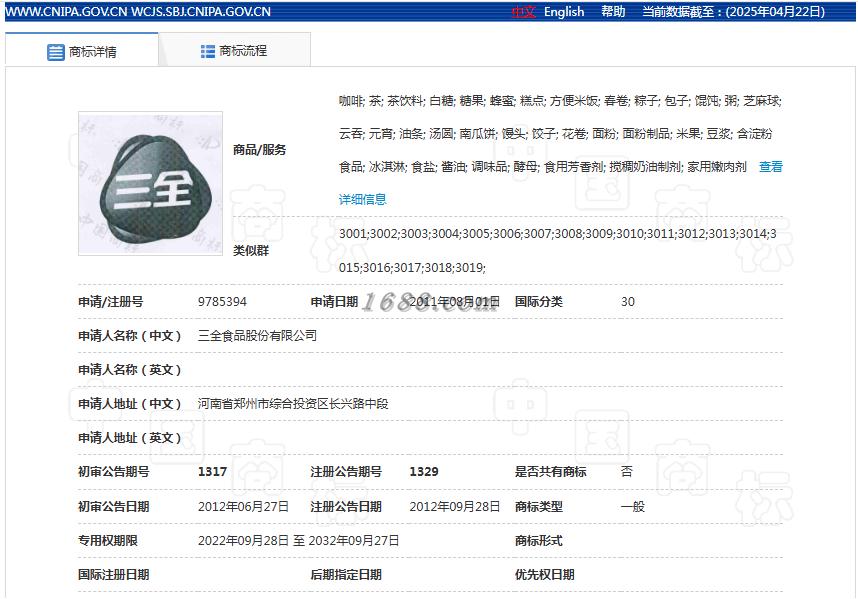
Task: Click header text WWW.CNIPA.GOV.CN
Action: 66,11
